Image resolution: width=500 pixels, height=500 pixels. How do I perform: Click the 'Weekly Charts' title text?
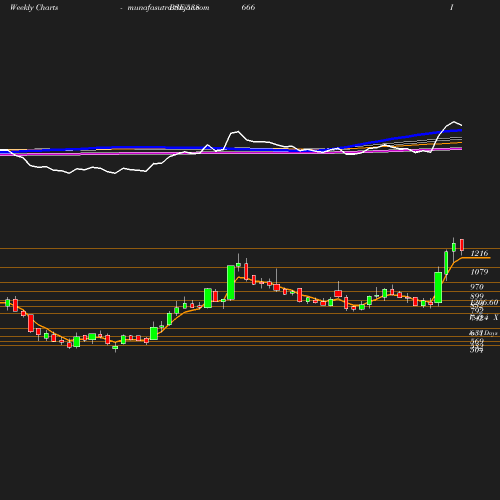click(34, 7)
